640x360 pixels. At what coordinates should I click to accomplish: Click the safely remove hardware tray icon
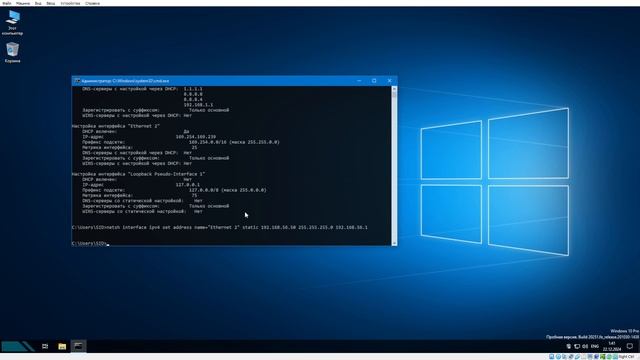point(569,346)
